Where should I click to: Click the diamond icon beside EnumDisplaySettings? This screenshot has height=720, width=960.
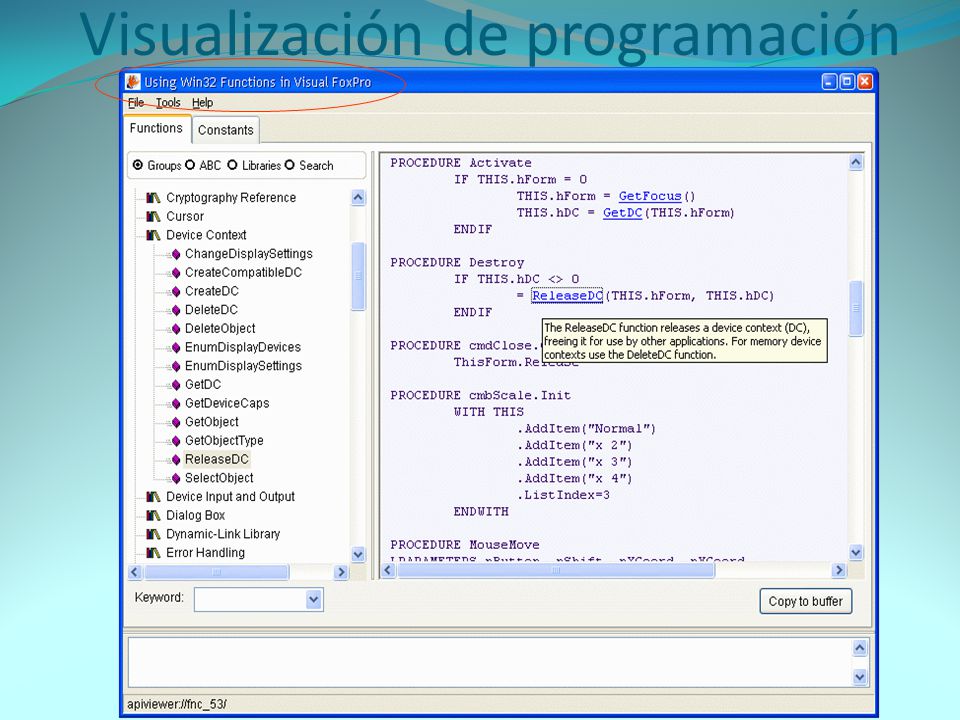click(x=176, y=366)
